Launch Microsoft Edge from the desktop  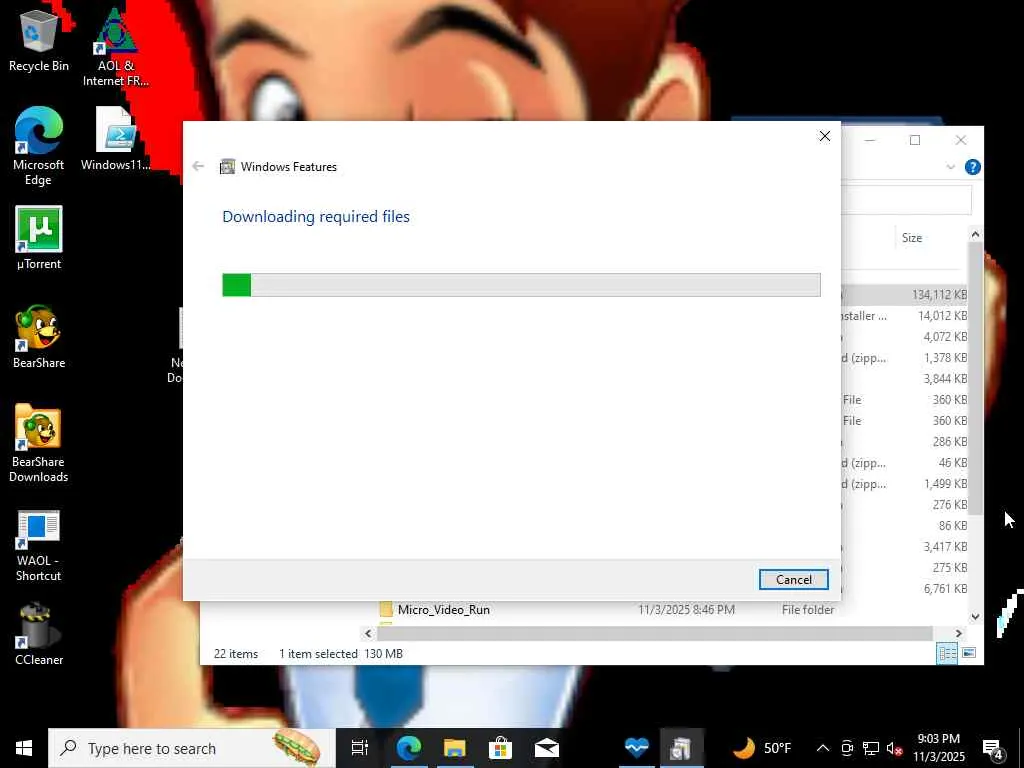pos(39,146)
